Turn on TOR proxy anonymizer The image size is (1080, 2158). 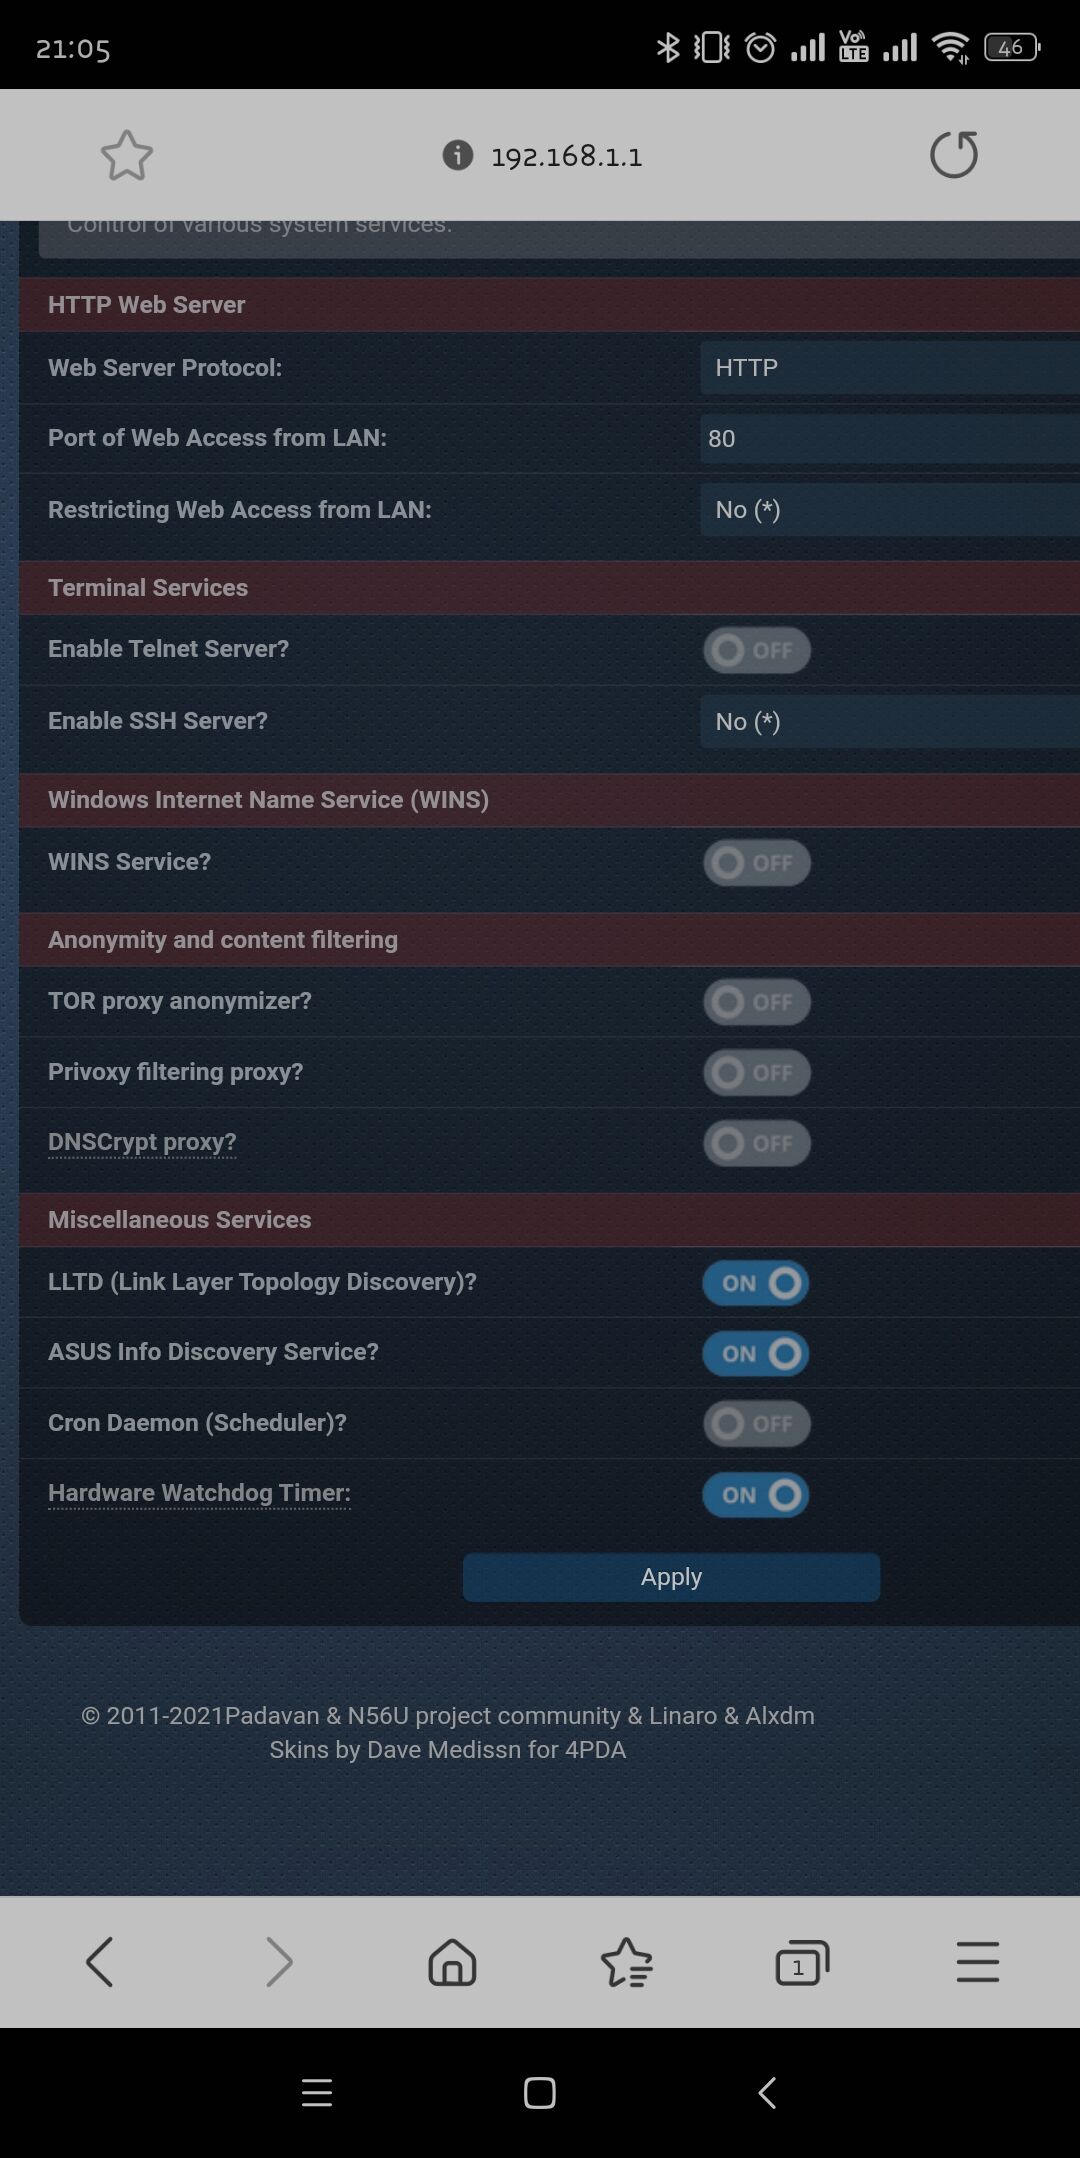(757, 1002)
